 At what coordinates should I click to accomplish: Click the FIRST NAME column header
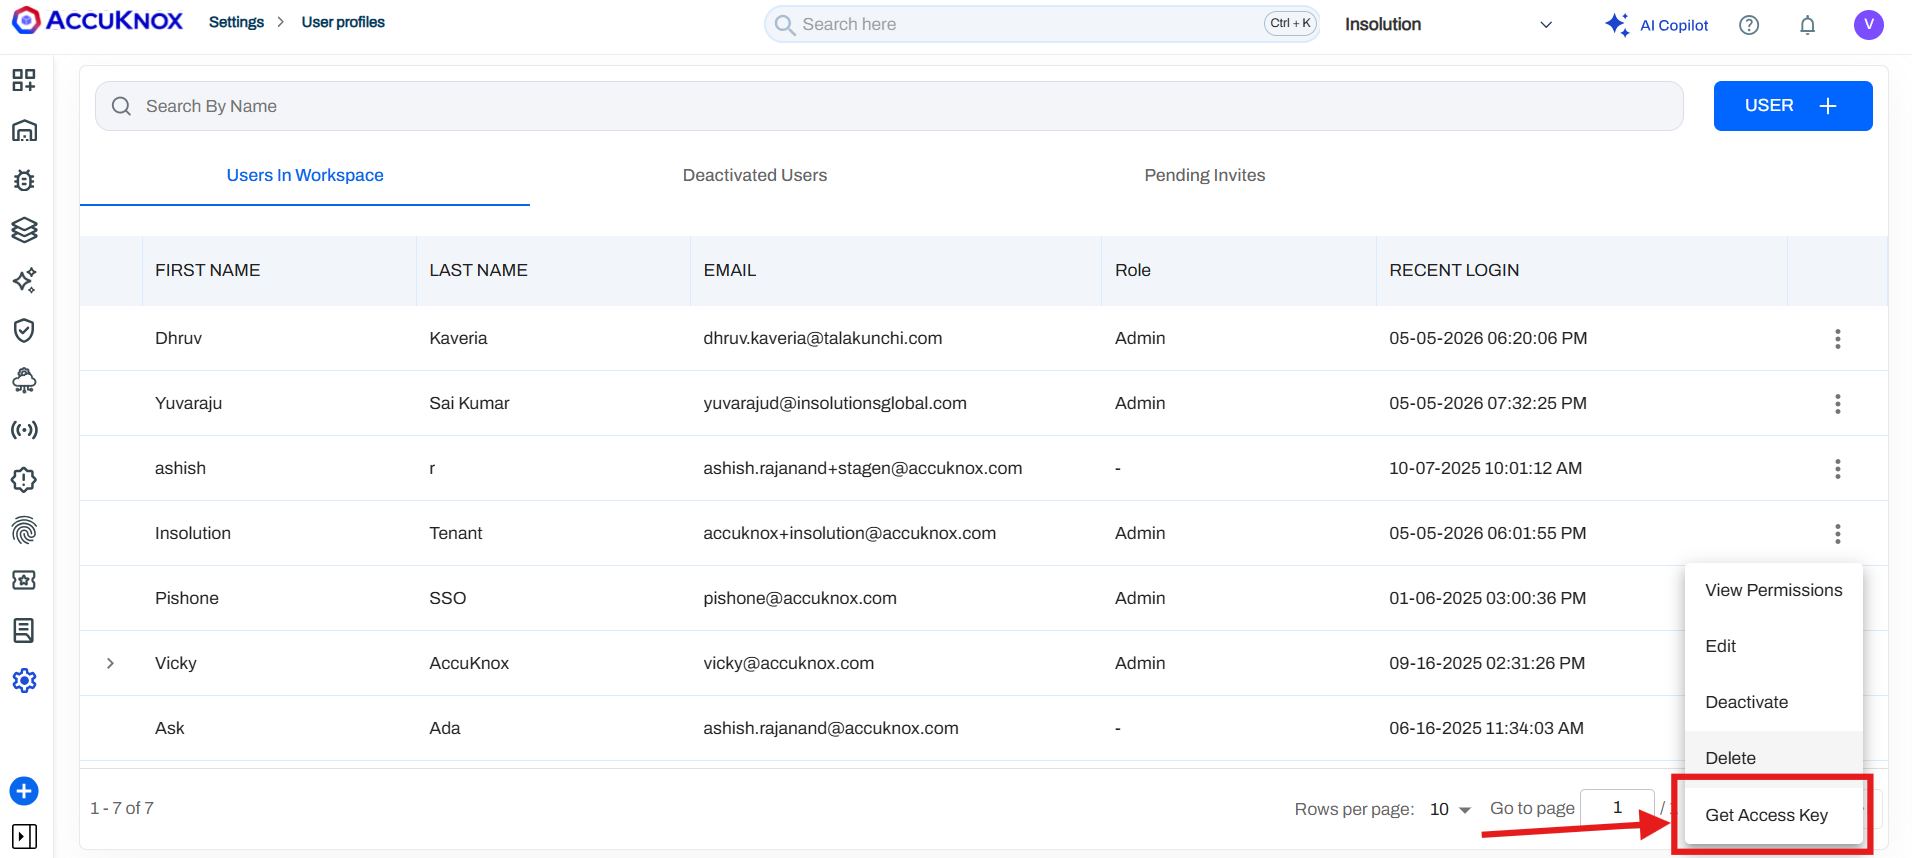click(207, 270)
